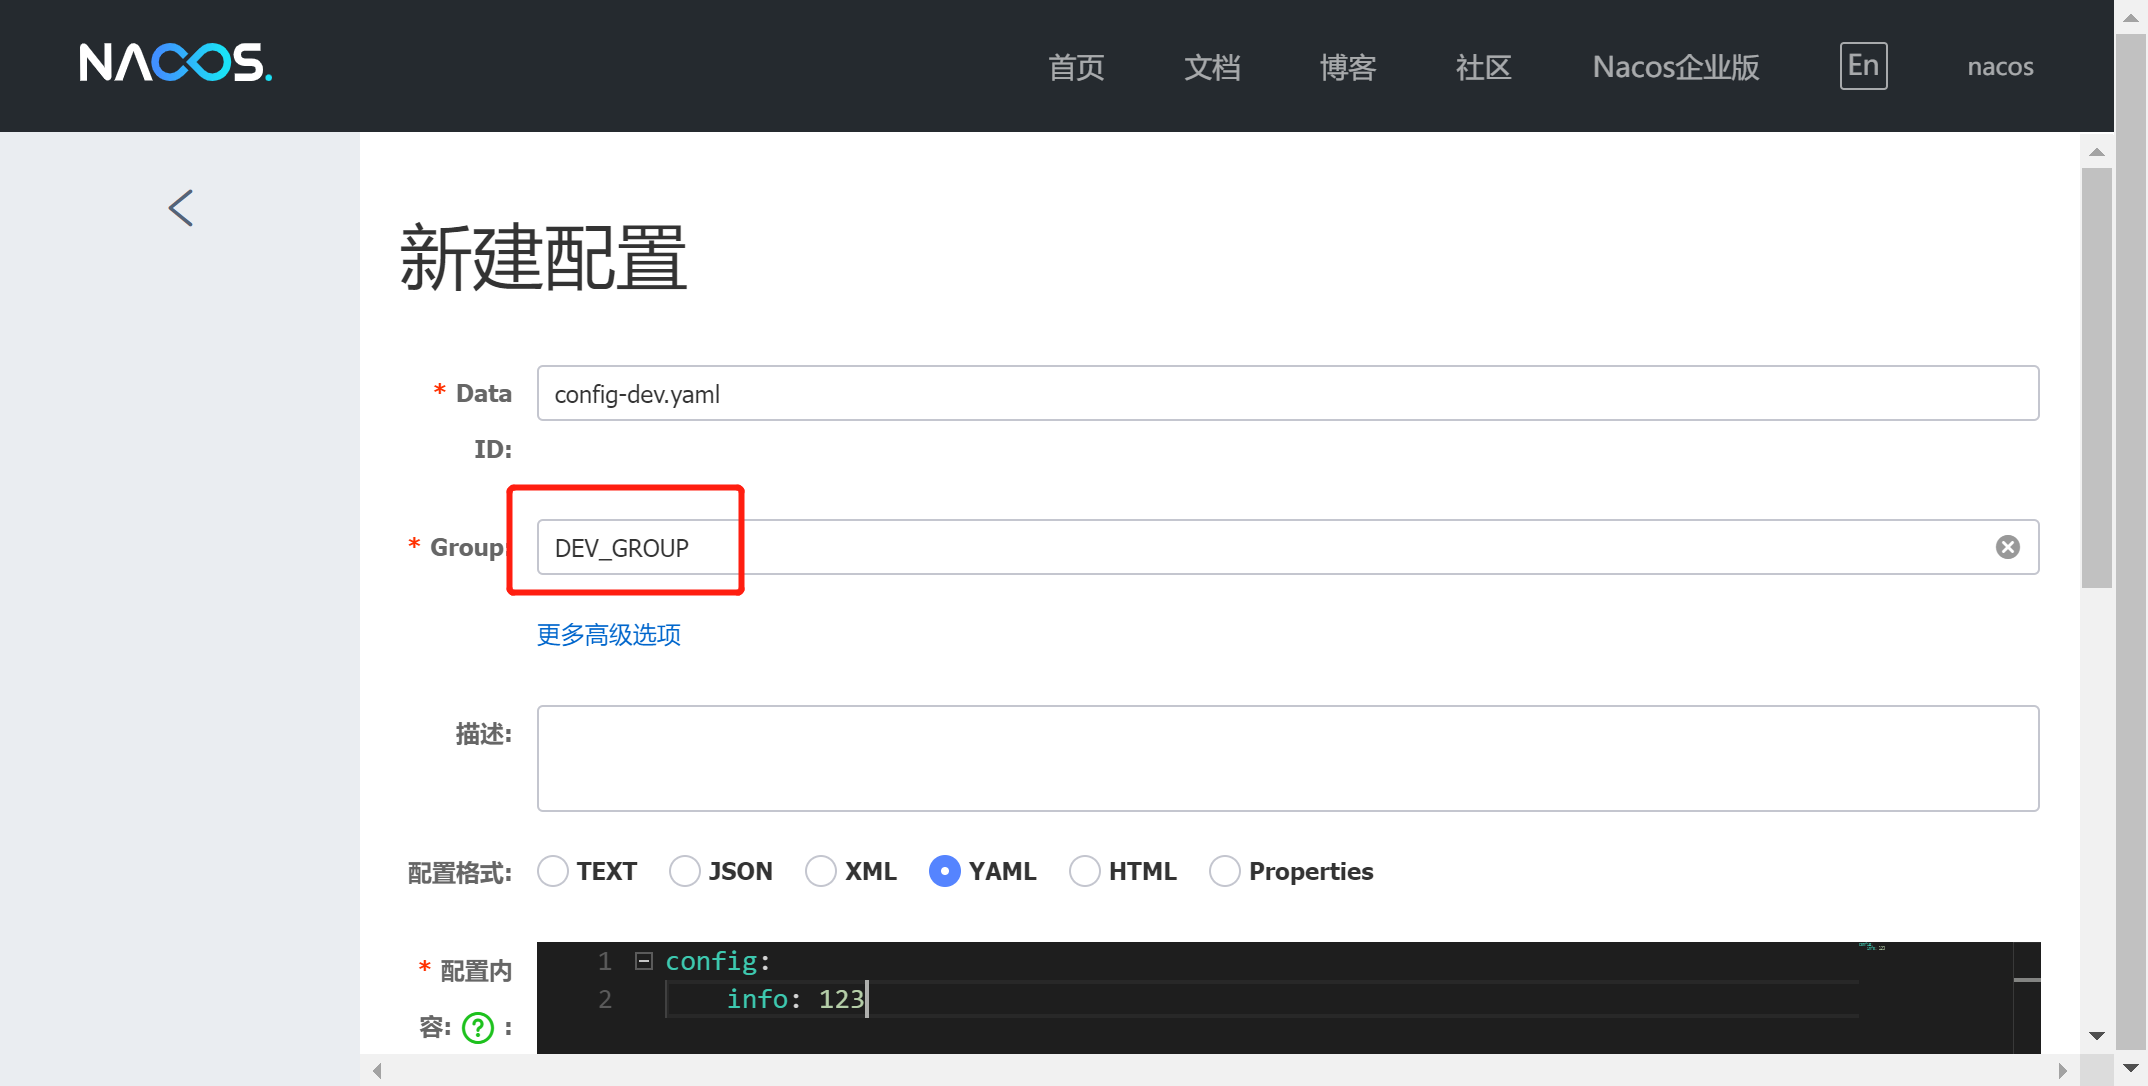The image size is (2148, 1086).
Task: Open the 社区 nav item
Action: tap(1484, 67)
